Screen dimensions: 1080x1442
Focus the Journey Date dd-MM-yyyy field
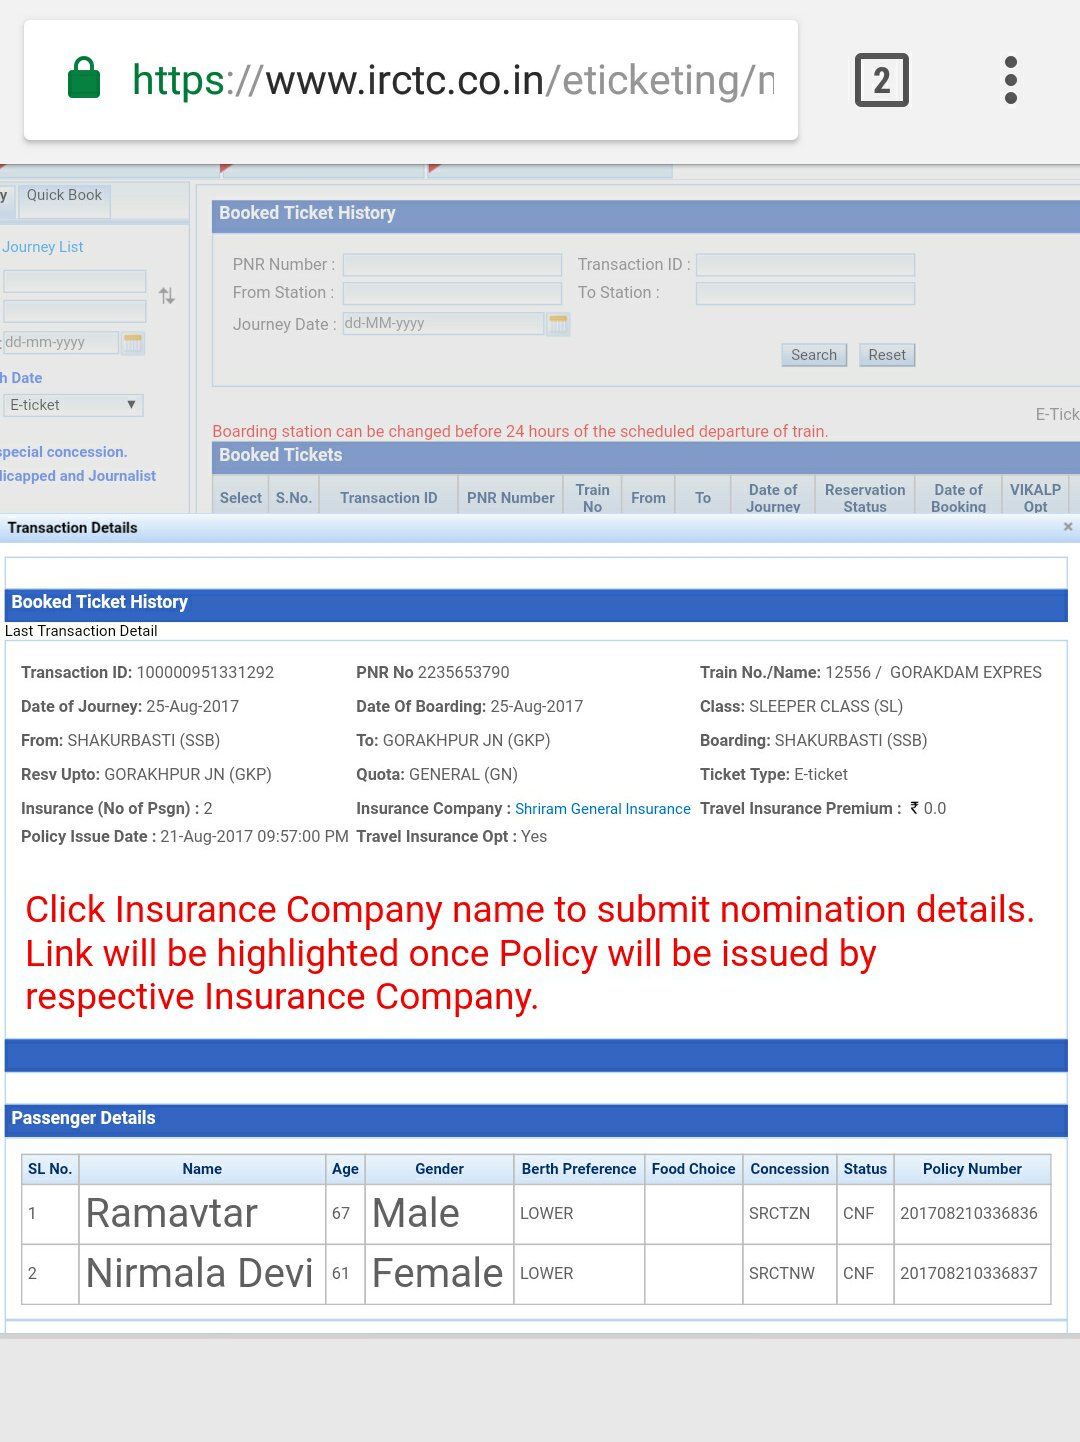(x=443, y=323)
